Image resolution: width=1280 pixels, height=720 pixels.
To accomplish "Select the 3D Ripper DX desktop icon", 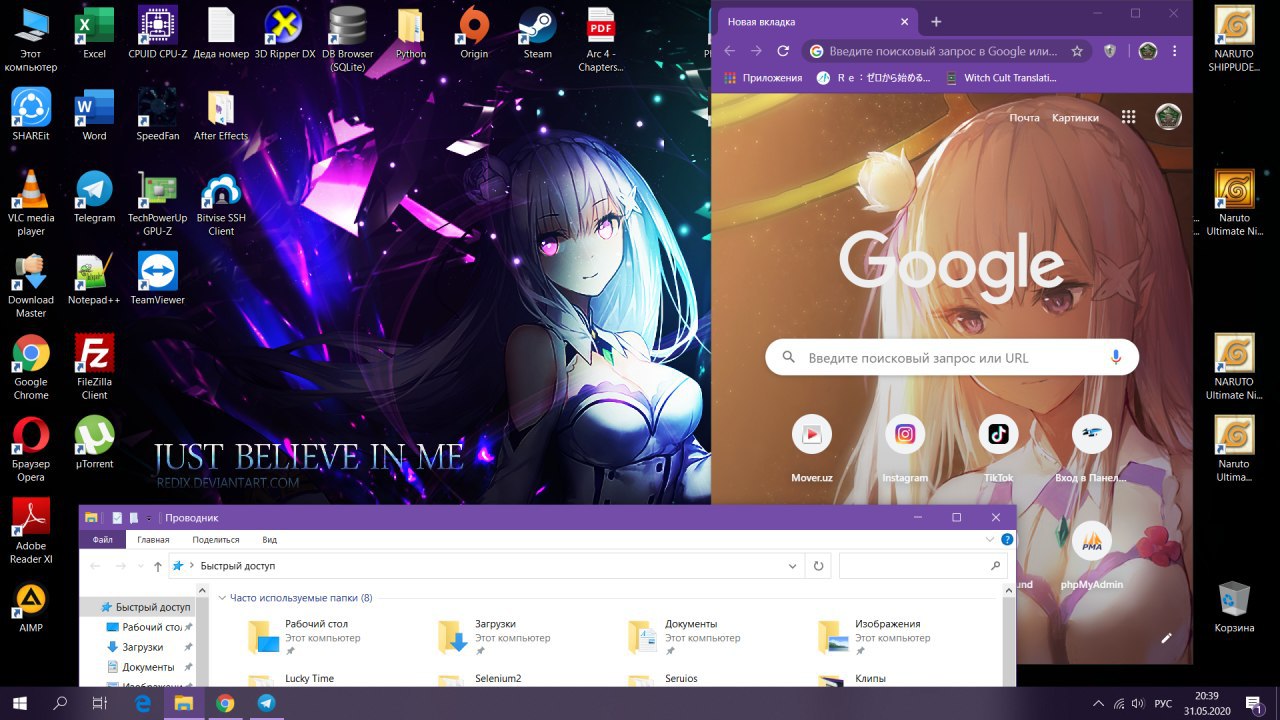I will pos(285,34).
